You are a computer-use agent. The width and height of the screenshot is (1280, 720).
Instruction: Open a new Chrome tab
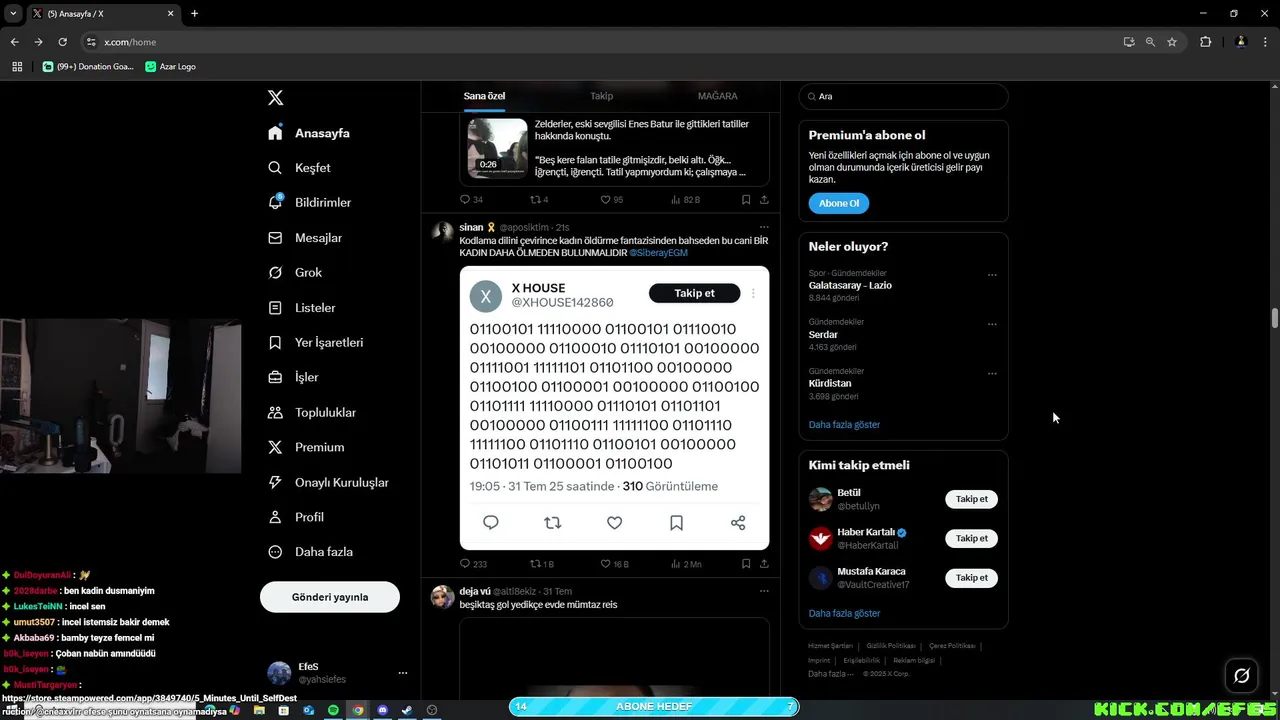point(194,13)
